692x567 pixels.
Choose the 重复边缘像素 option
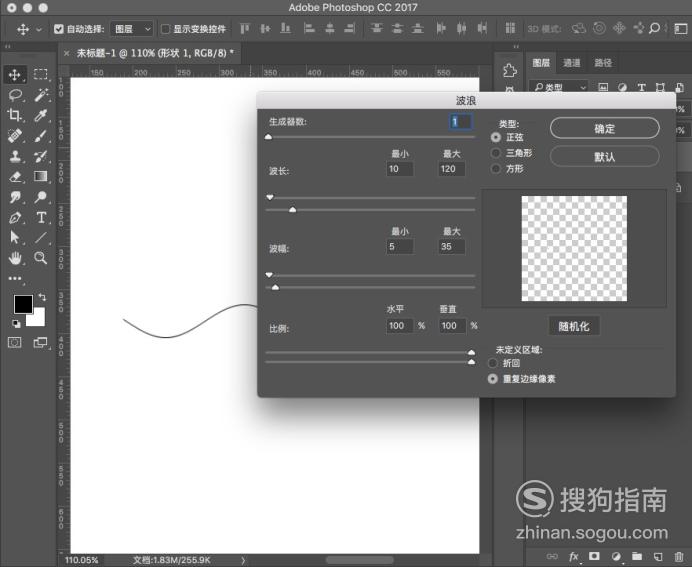[x=493, y=379]
